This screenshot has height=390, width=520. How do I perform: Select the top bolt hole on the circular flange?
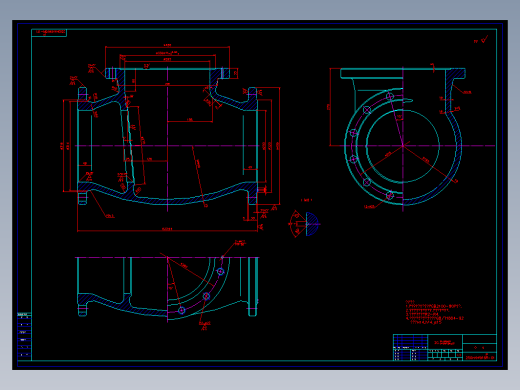tap(390, 97)
